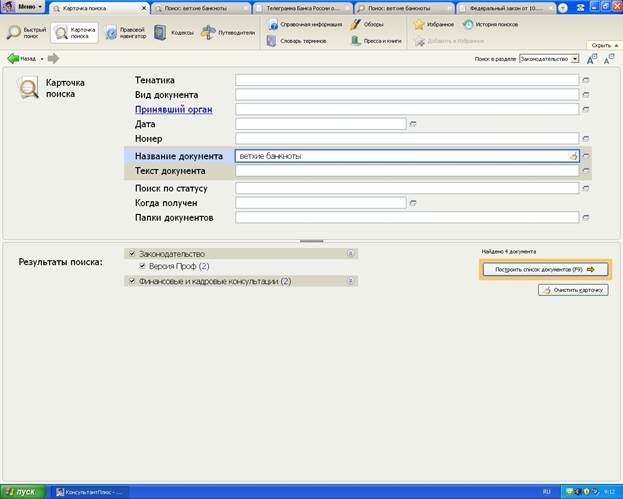Collapse Финансовые и кадровые консультации group
This screenshot has height=499, width=623.
350,281
